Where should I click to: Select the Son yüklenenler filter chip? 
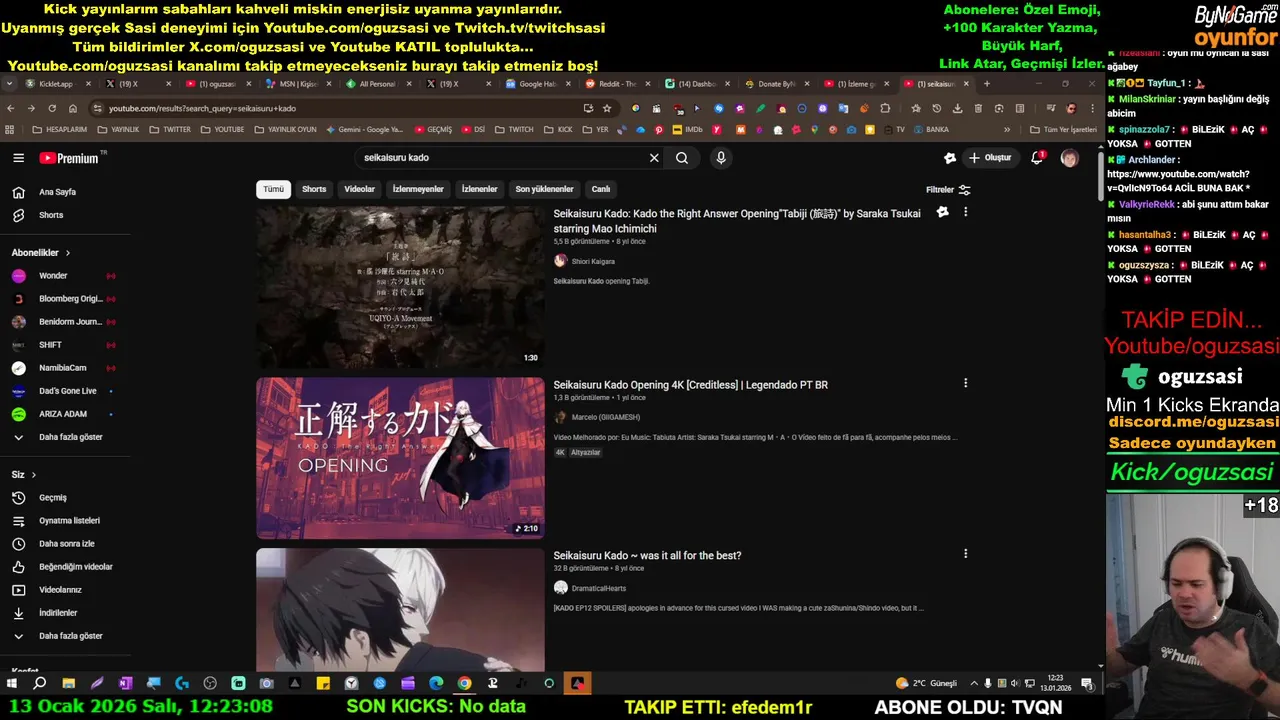[544, 189]
